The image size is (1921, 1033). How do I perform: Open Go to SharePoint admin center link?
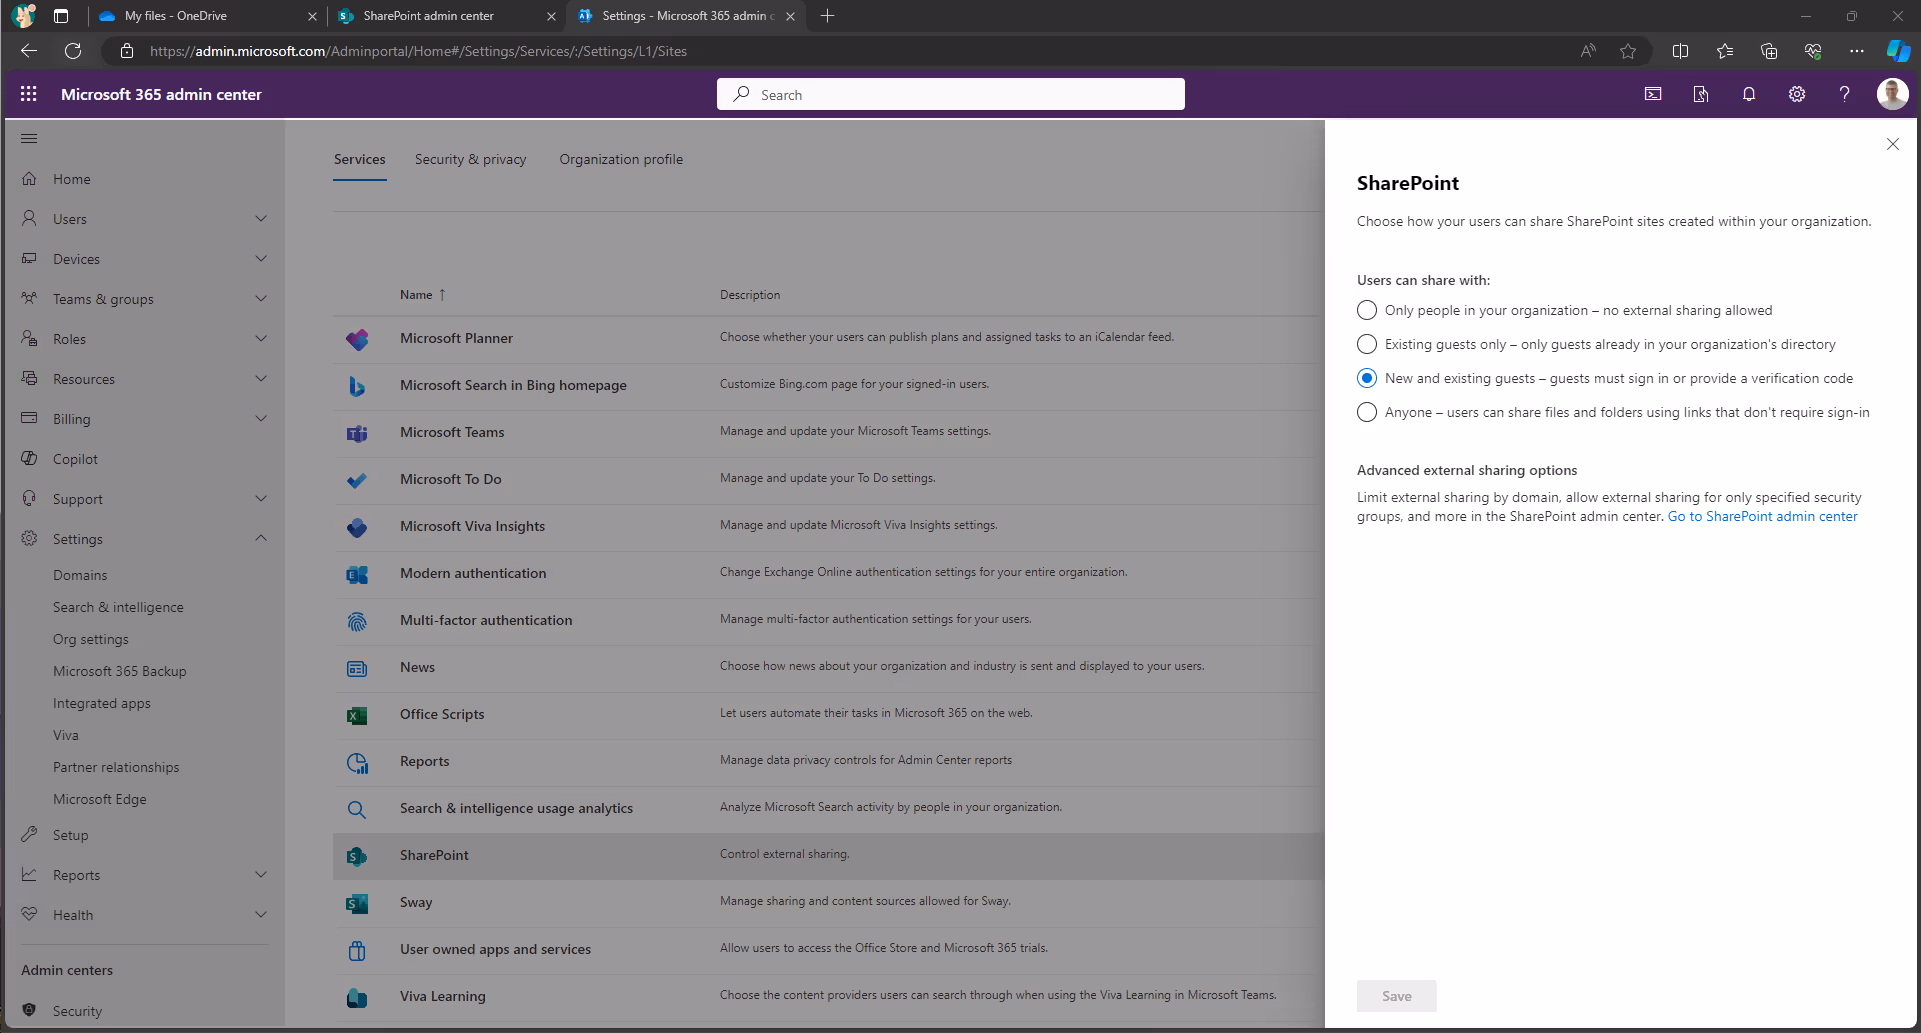point(1762,516)
